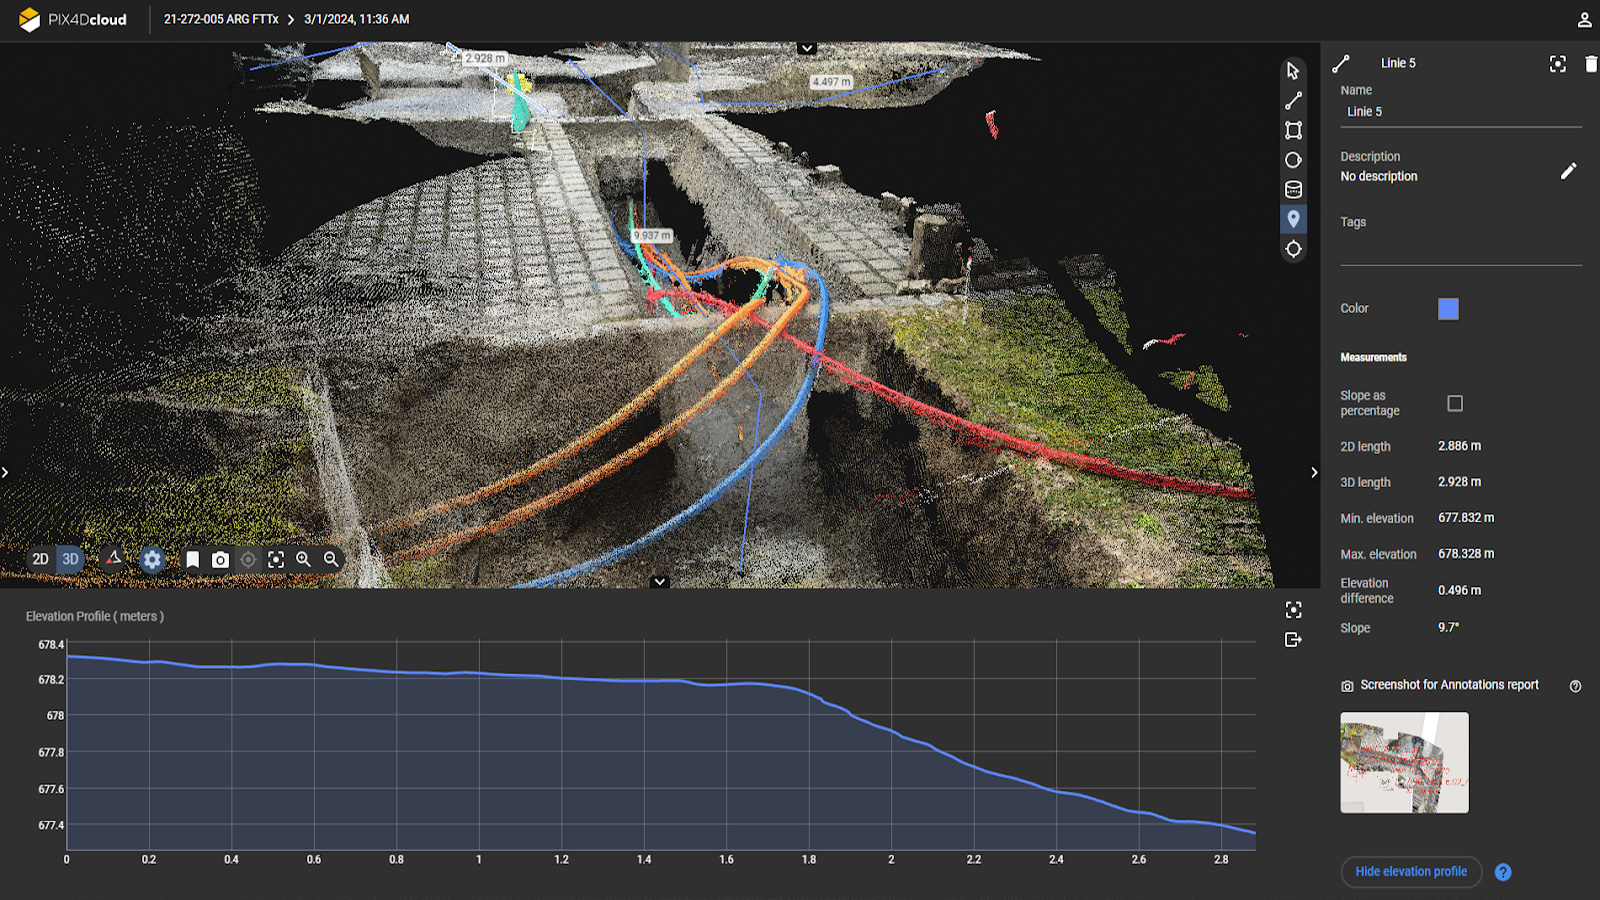Collapse the elevation profile with bottom chevron
Image resolution: width=1600 pixels, height=900 pixels.
point(659,581)
